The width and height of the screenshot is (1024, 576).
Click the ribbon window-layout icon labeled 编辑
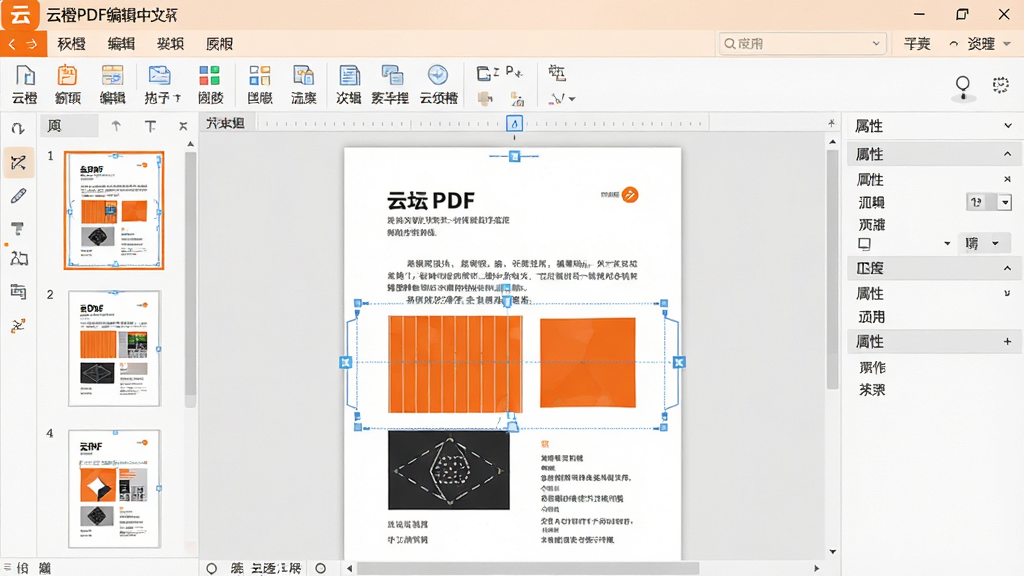coord(112,76)
